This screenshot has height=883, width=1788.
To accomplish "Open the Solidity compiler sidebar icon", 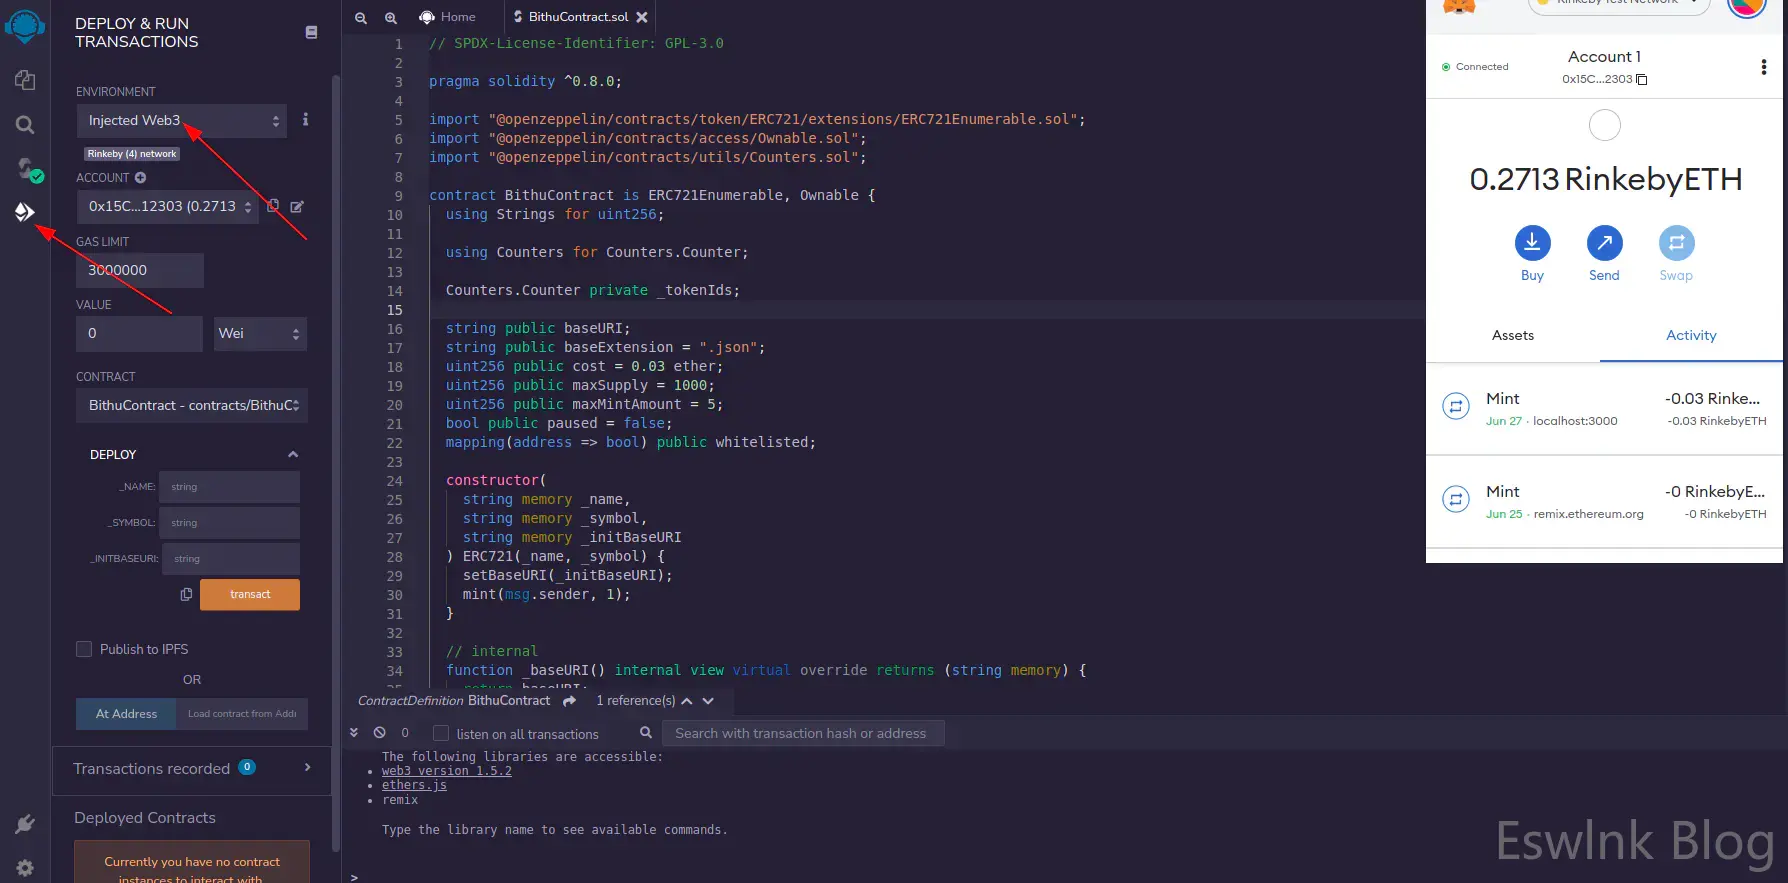I will coord(27,169).
